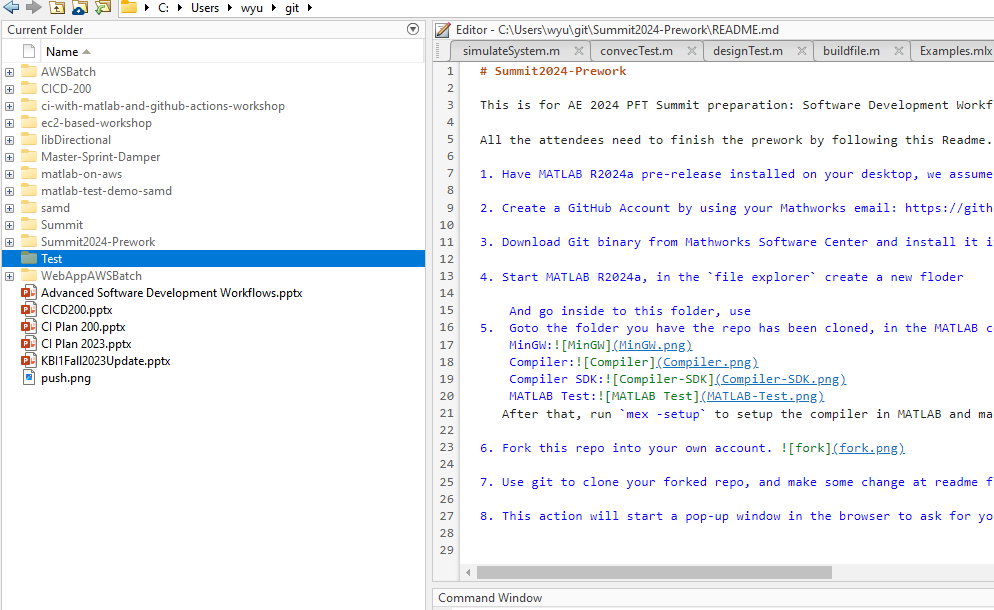The height and width of the screenshot is (610, 994).
Task: Expand the ci-with-matlab-and-github-actions-workshop folder
Action: 10,107
